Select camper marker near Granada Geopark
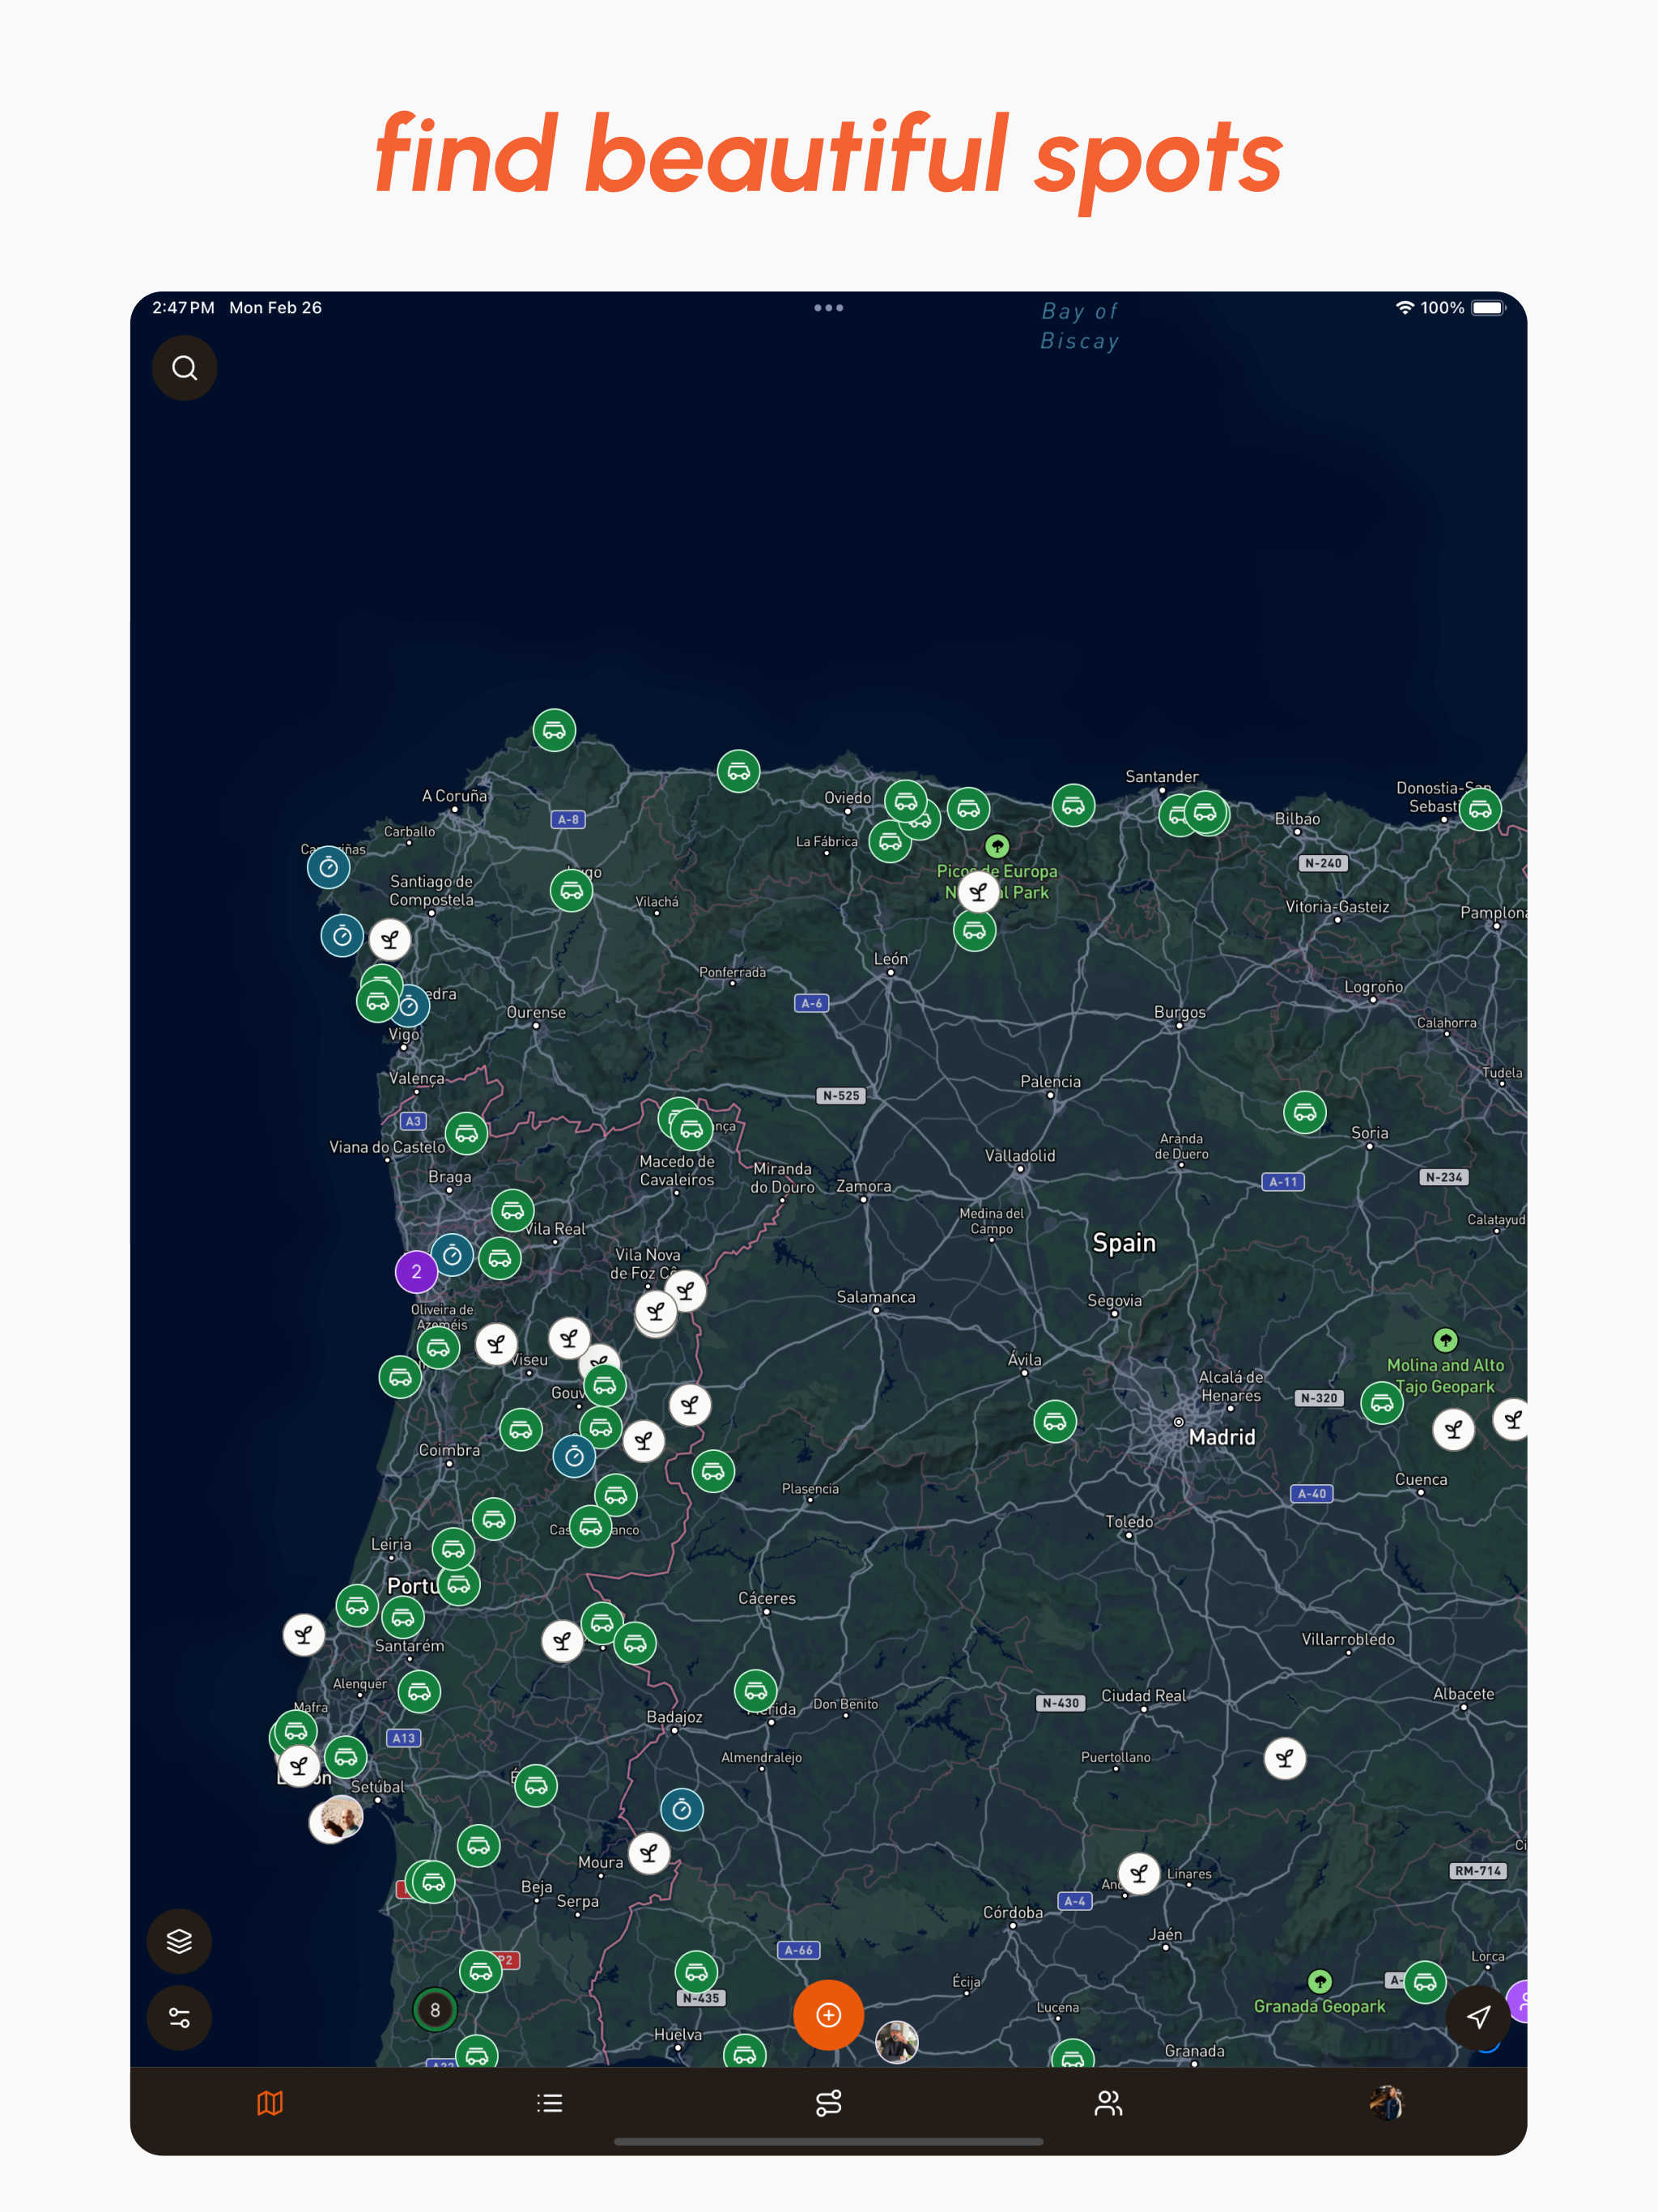Image resolution: width=1658 pixels, height=2212 pixels. (x=1425, y=1982)
